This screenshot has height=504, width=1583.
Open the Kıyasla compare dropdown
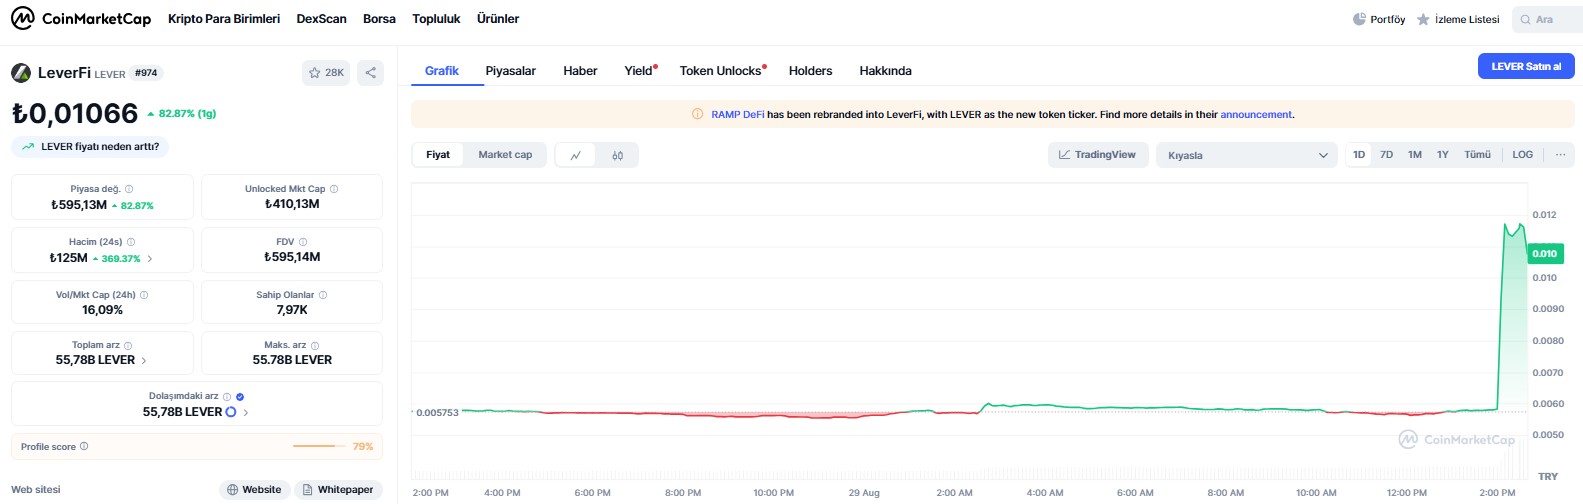pos(1246,155)
